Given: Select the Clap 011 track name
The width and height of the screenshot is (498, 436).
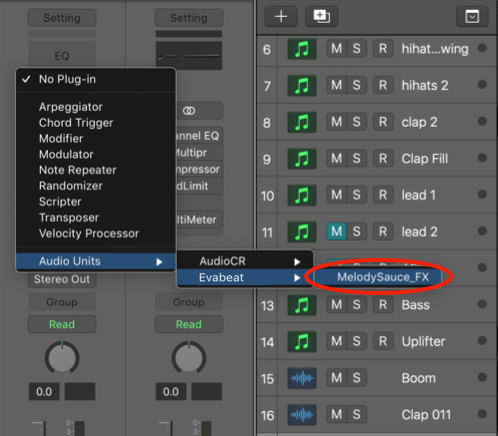Looking at the screenshot, I should coord(426,415).
